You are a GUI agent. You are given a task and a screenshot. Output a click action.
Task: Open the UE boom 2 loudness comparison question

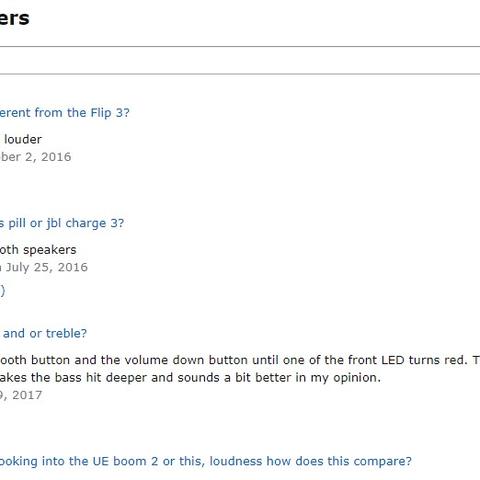point(206,461)
